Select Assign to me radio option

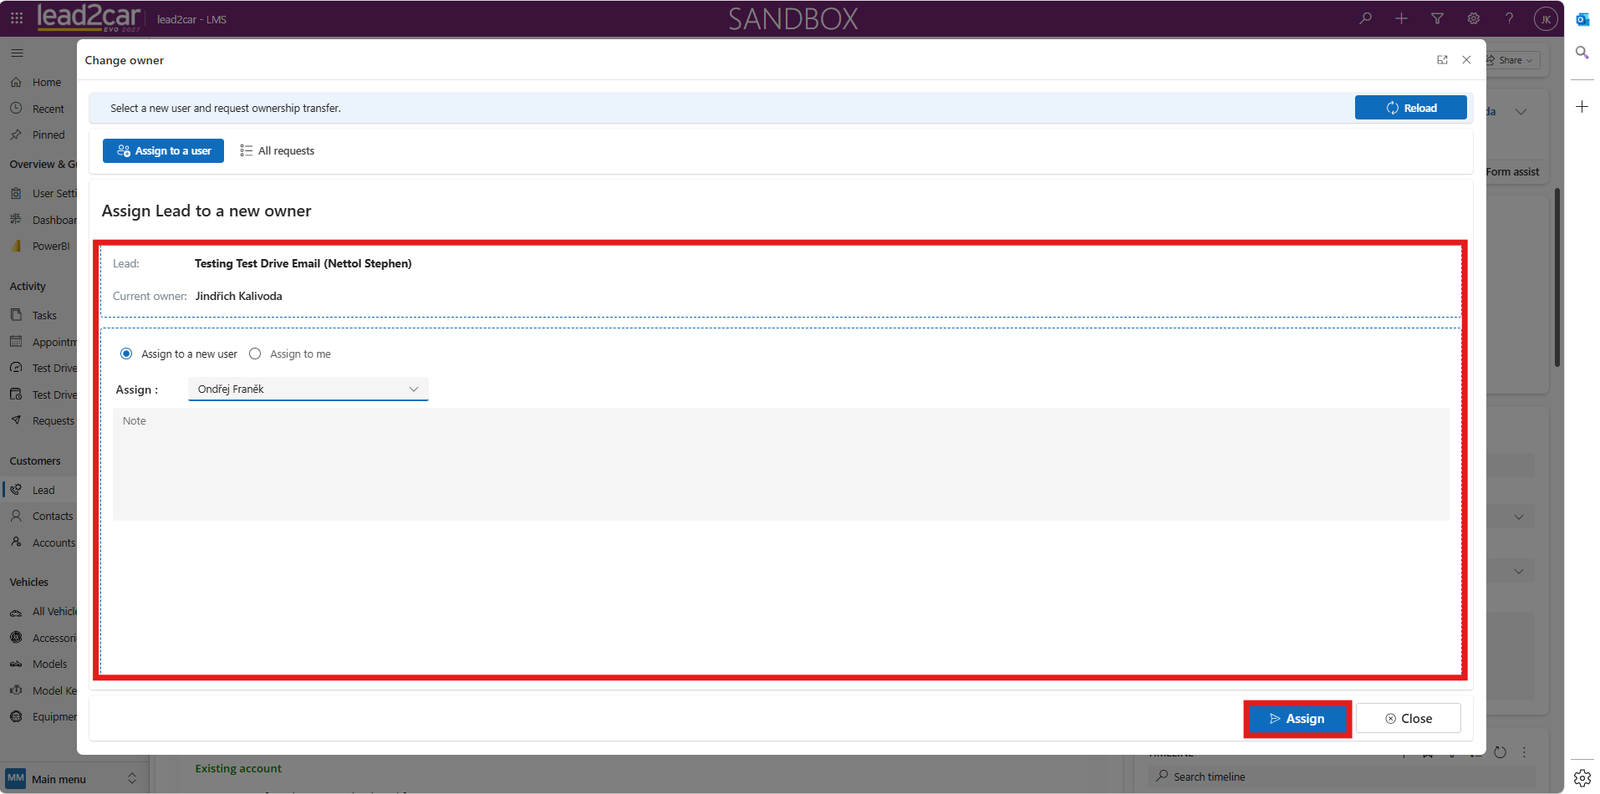coord(255,354)
